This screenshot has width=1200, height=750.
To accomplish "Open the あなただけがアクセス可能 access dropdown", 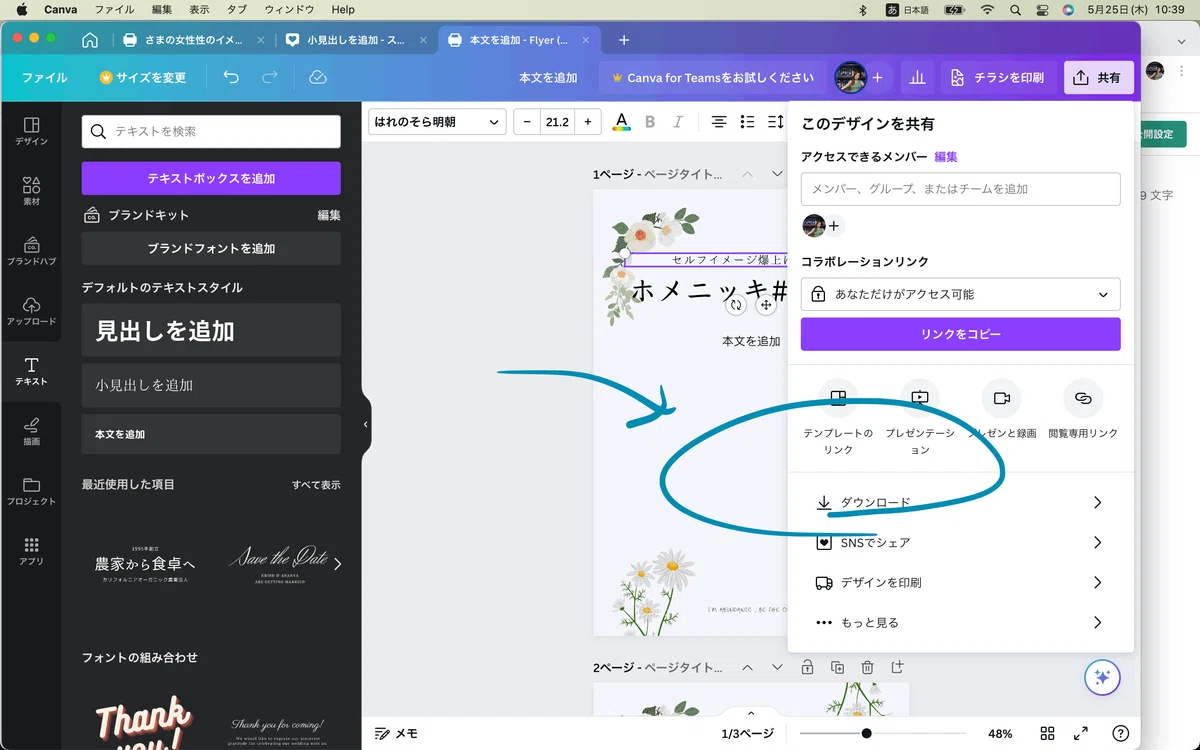I will [x=960, y=294].
